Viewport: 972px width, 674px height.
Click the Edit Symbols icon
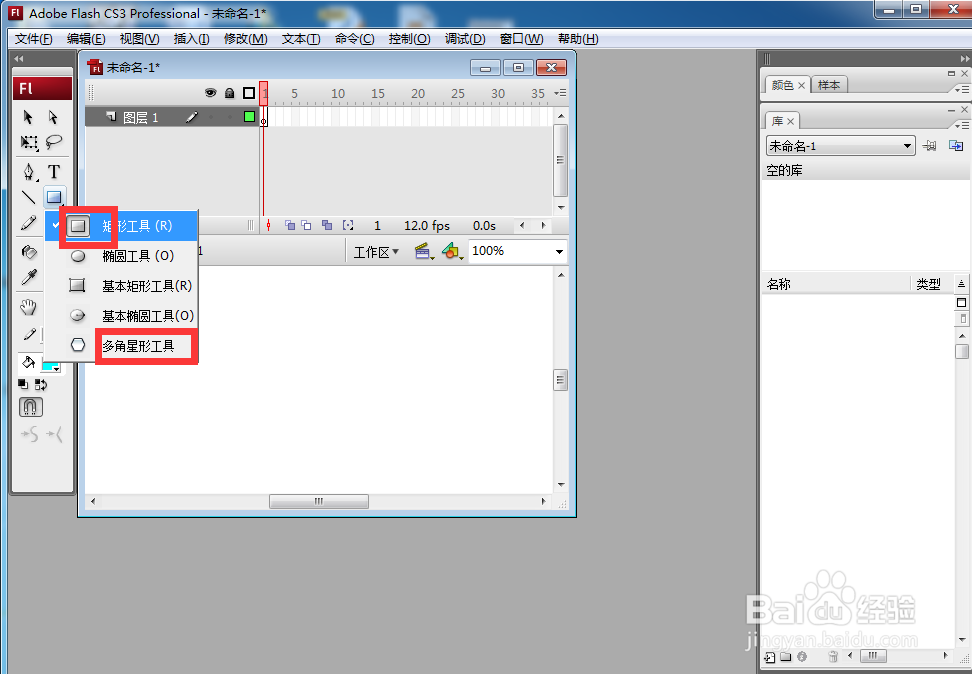pos(452,251)
